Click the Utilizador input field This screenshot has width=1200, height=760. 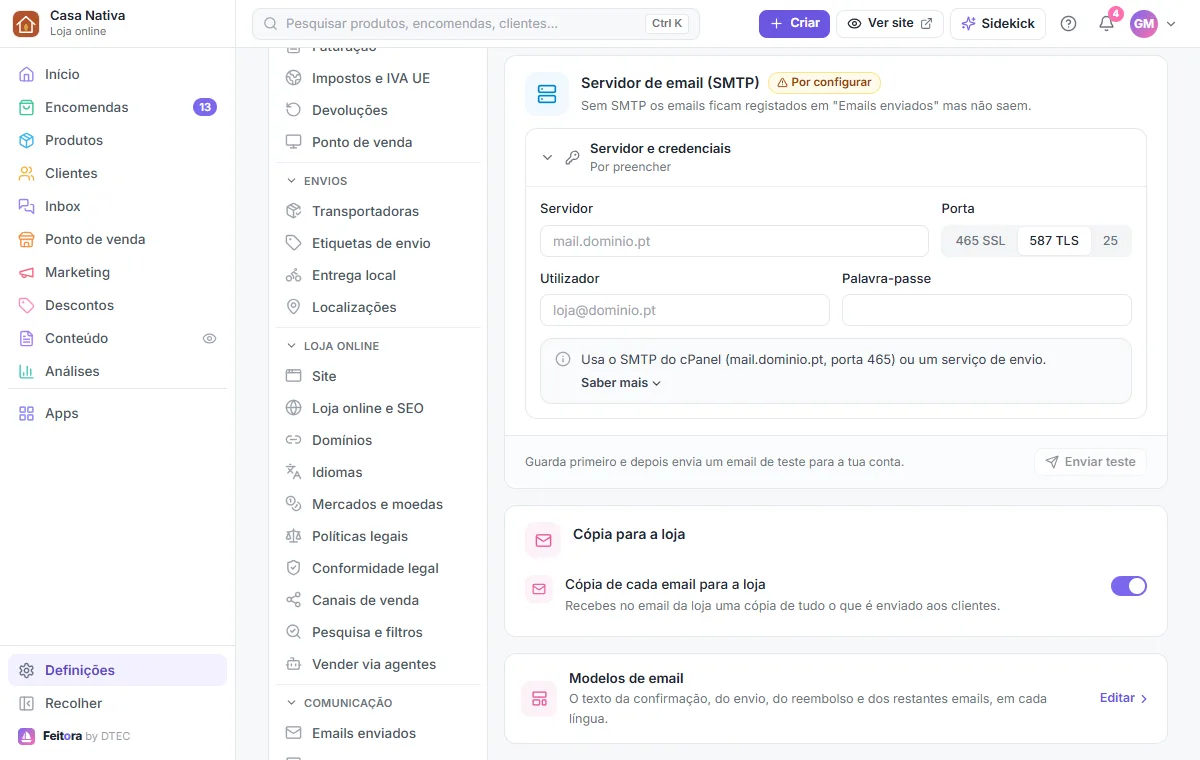point(685,310)
